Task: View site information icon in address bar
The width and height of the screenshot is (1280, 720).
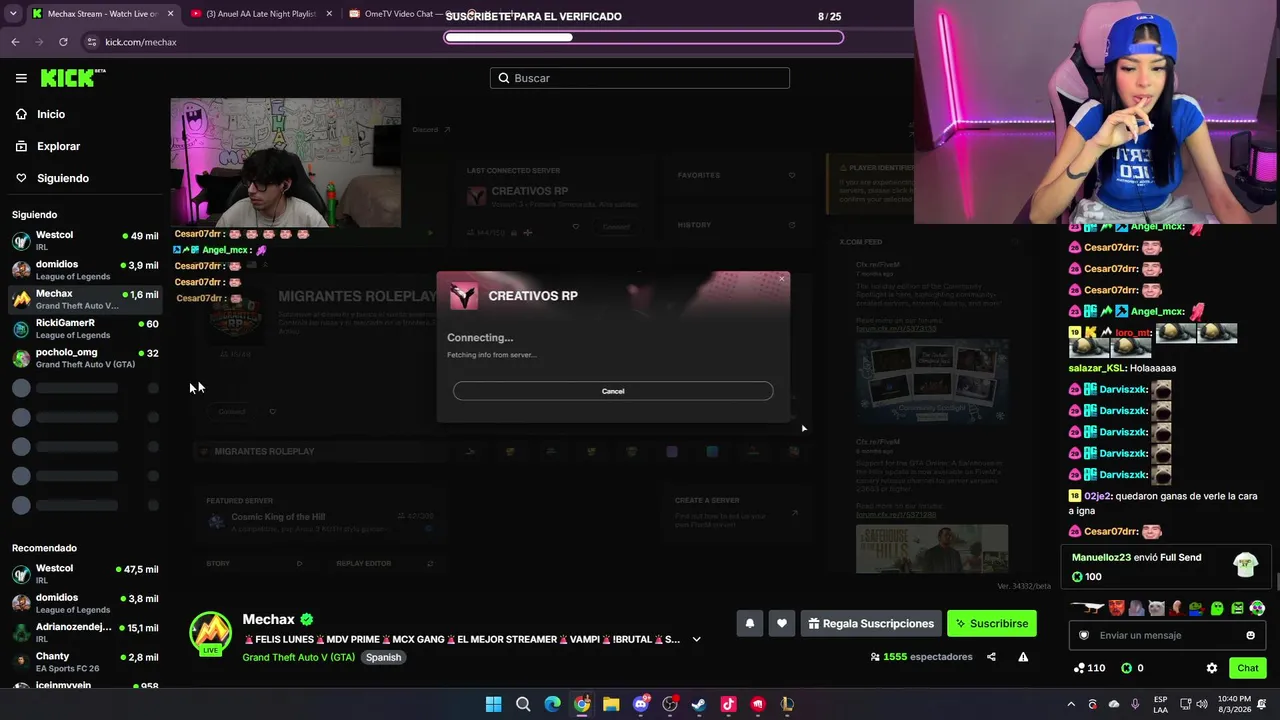Action: (x=92, y=42)
